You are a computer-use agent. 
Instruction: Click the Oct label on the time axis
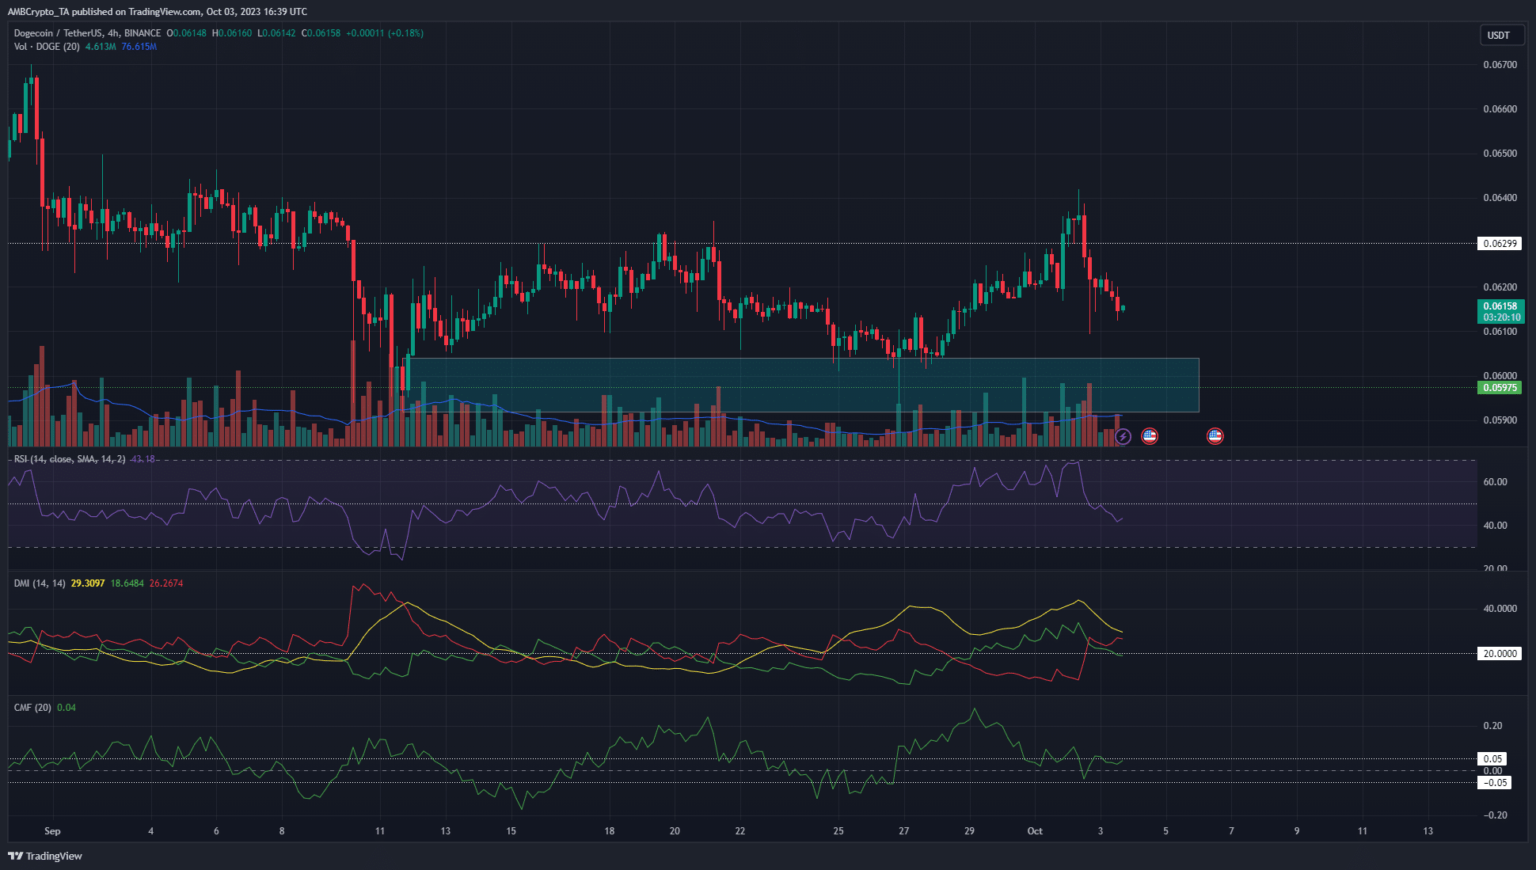1035,831
